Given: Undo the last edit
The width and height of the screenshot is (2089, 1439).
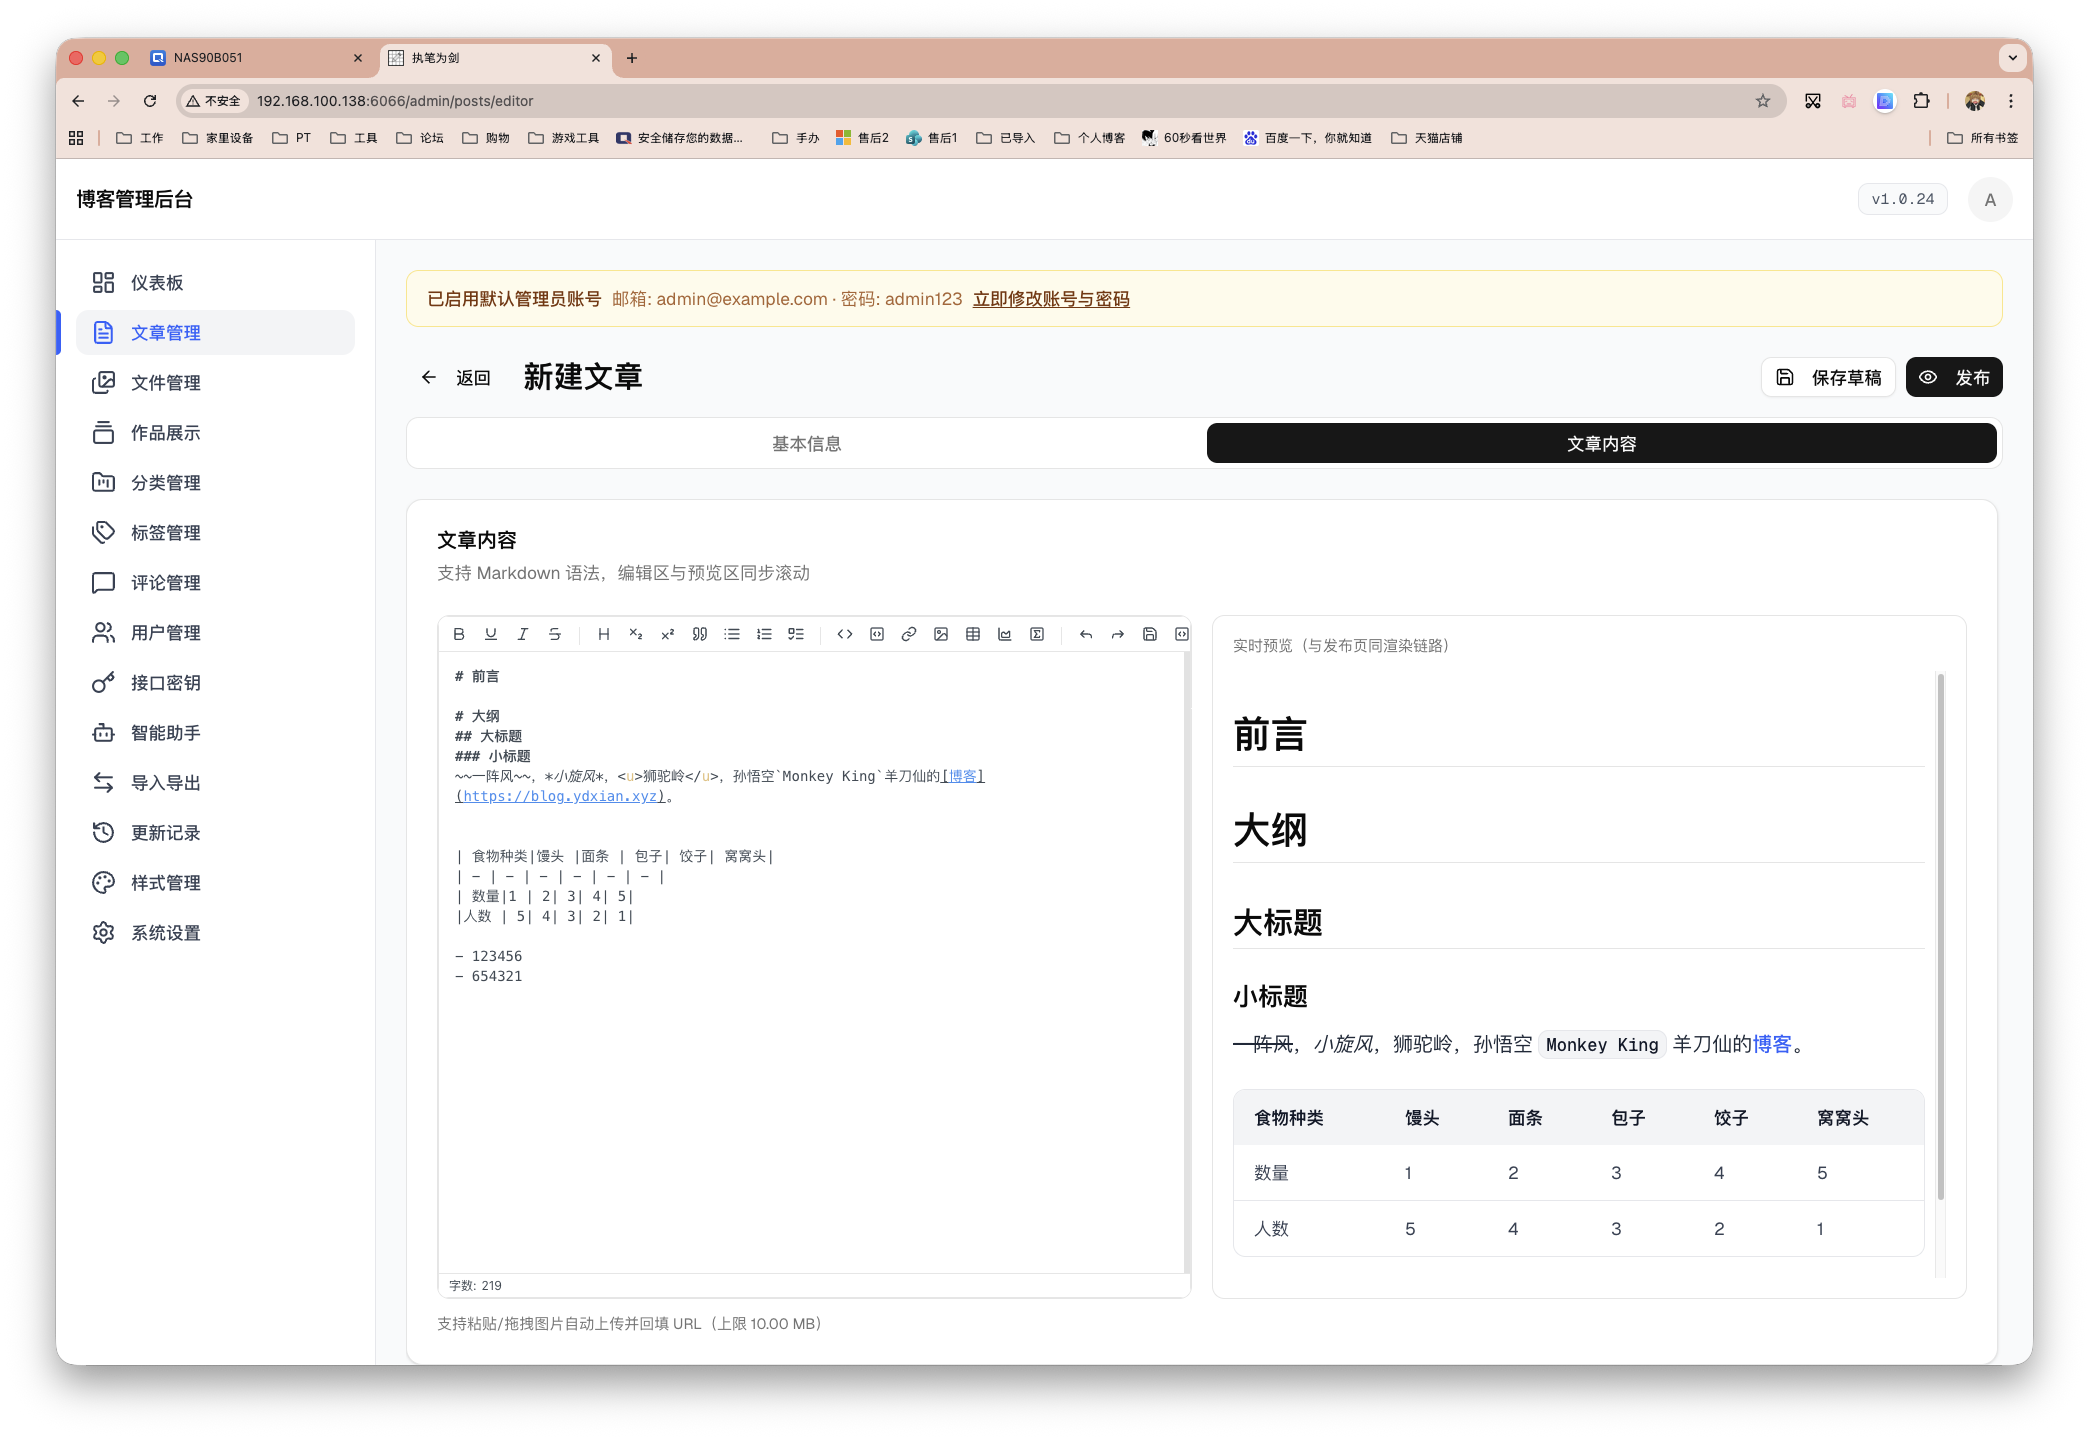Looking at the screenshot, I should [1085, 634].
